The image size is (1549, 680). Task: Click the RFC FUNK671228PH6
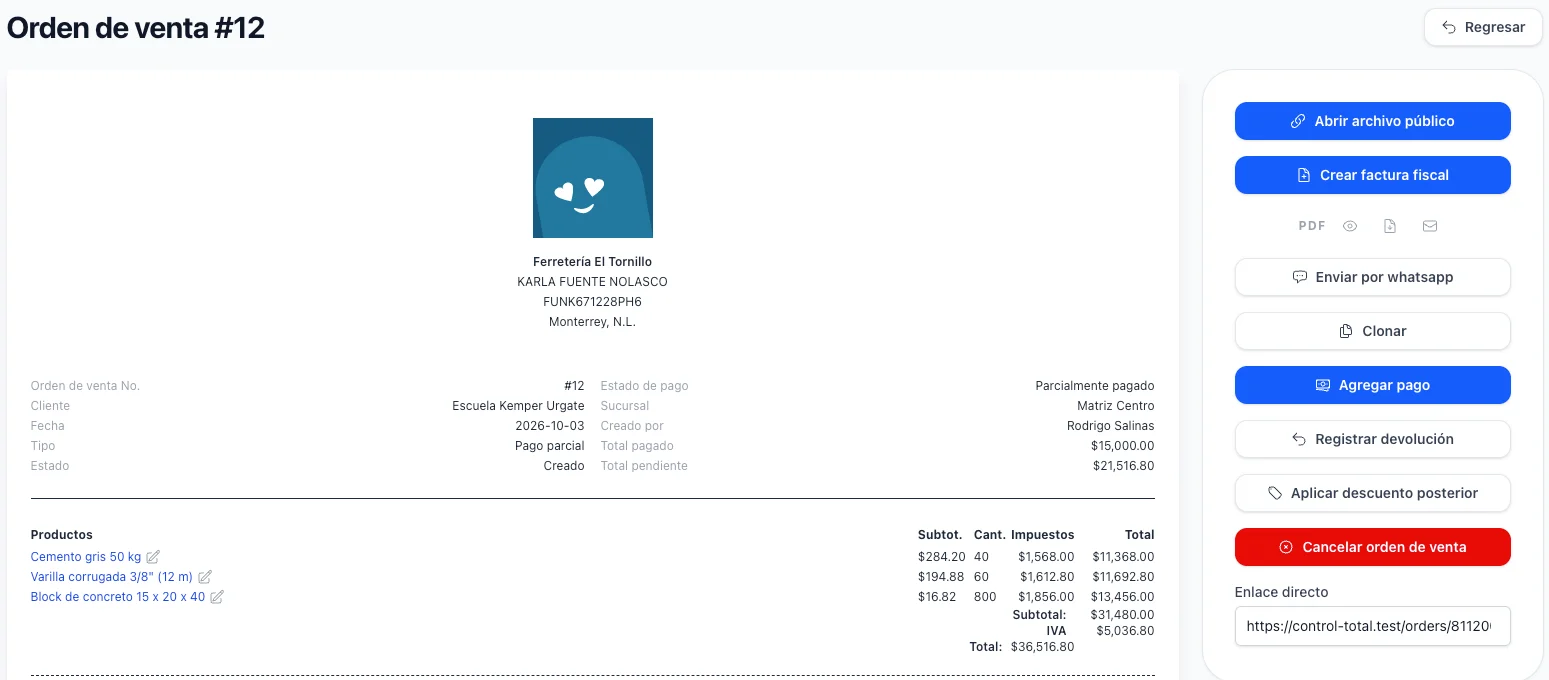(593, 302)
